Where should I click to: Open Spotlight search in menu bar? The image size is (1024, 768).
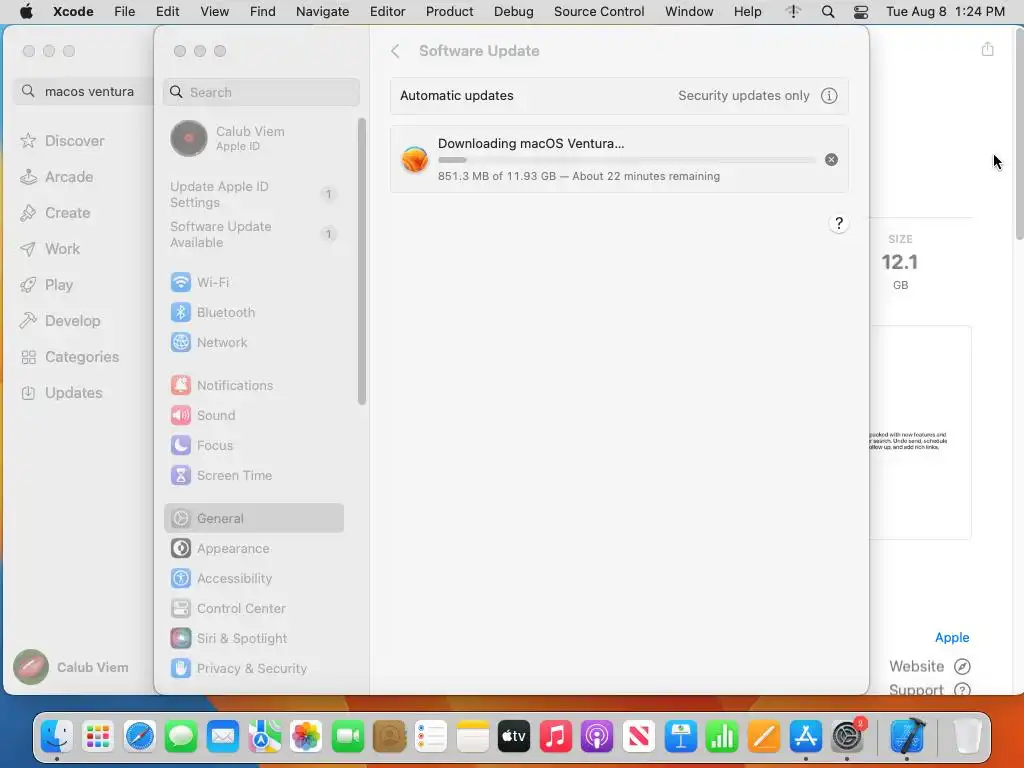(827, 11)
